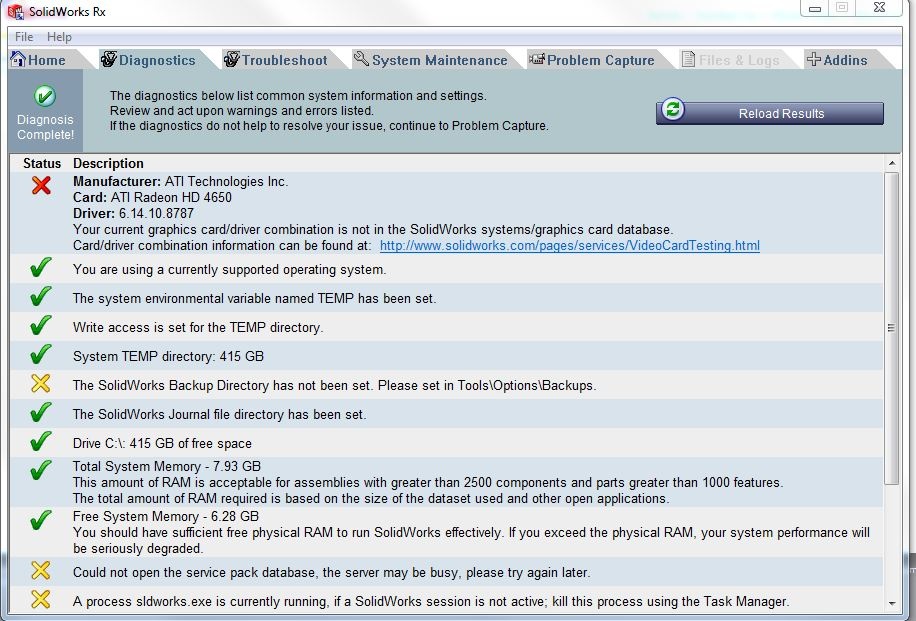Click the green refresh icon on Reload Results

coord(673,109)
